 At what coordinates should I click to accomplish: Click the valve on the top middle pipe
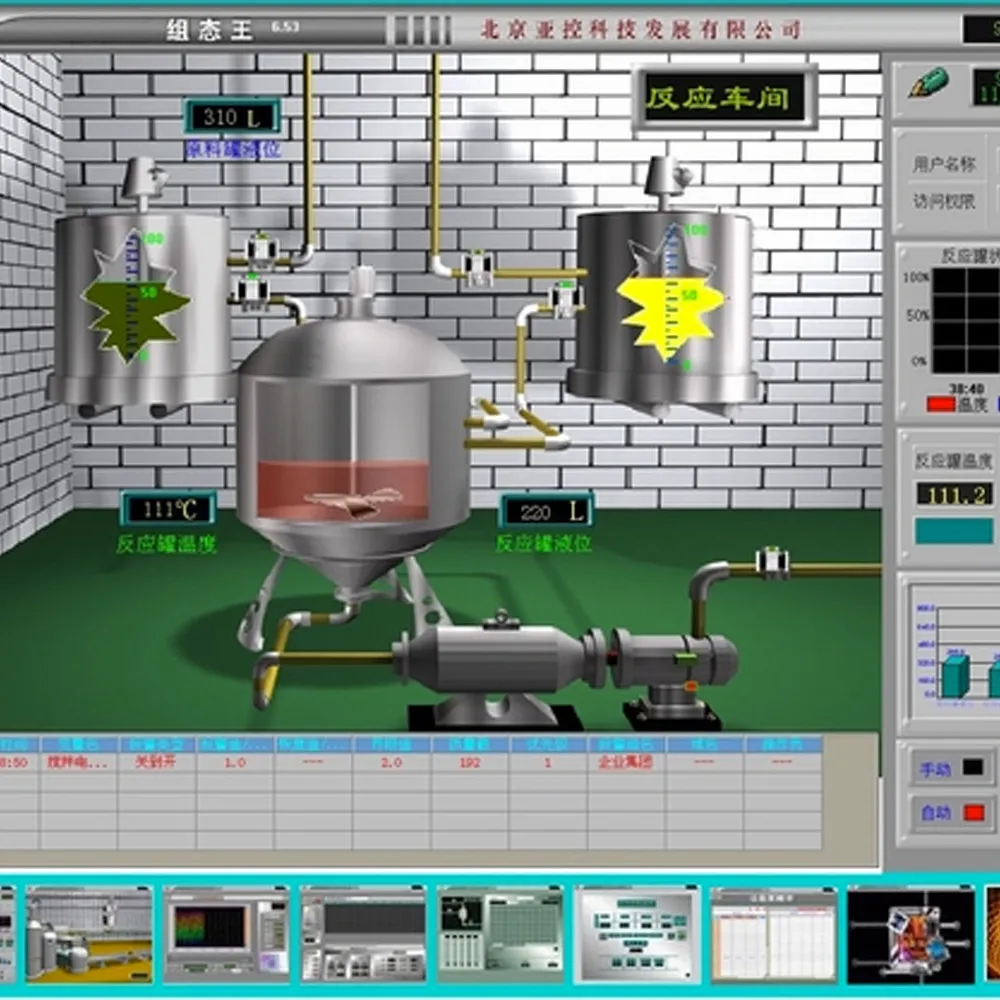(477, 266)
